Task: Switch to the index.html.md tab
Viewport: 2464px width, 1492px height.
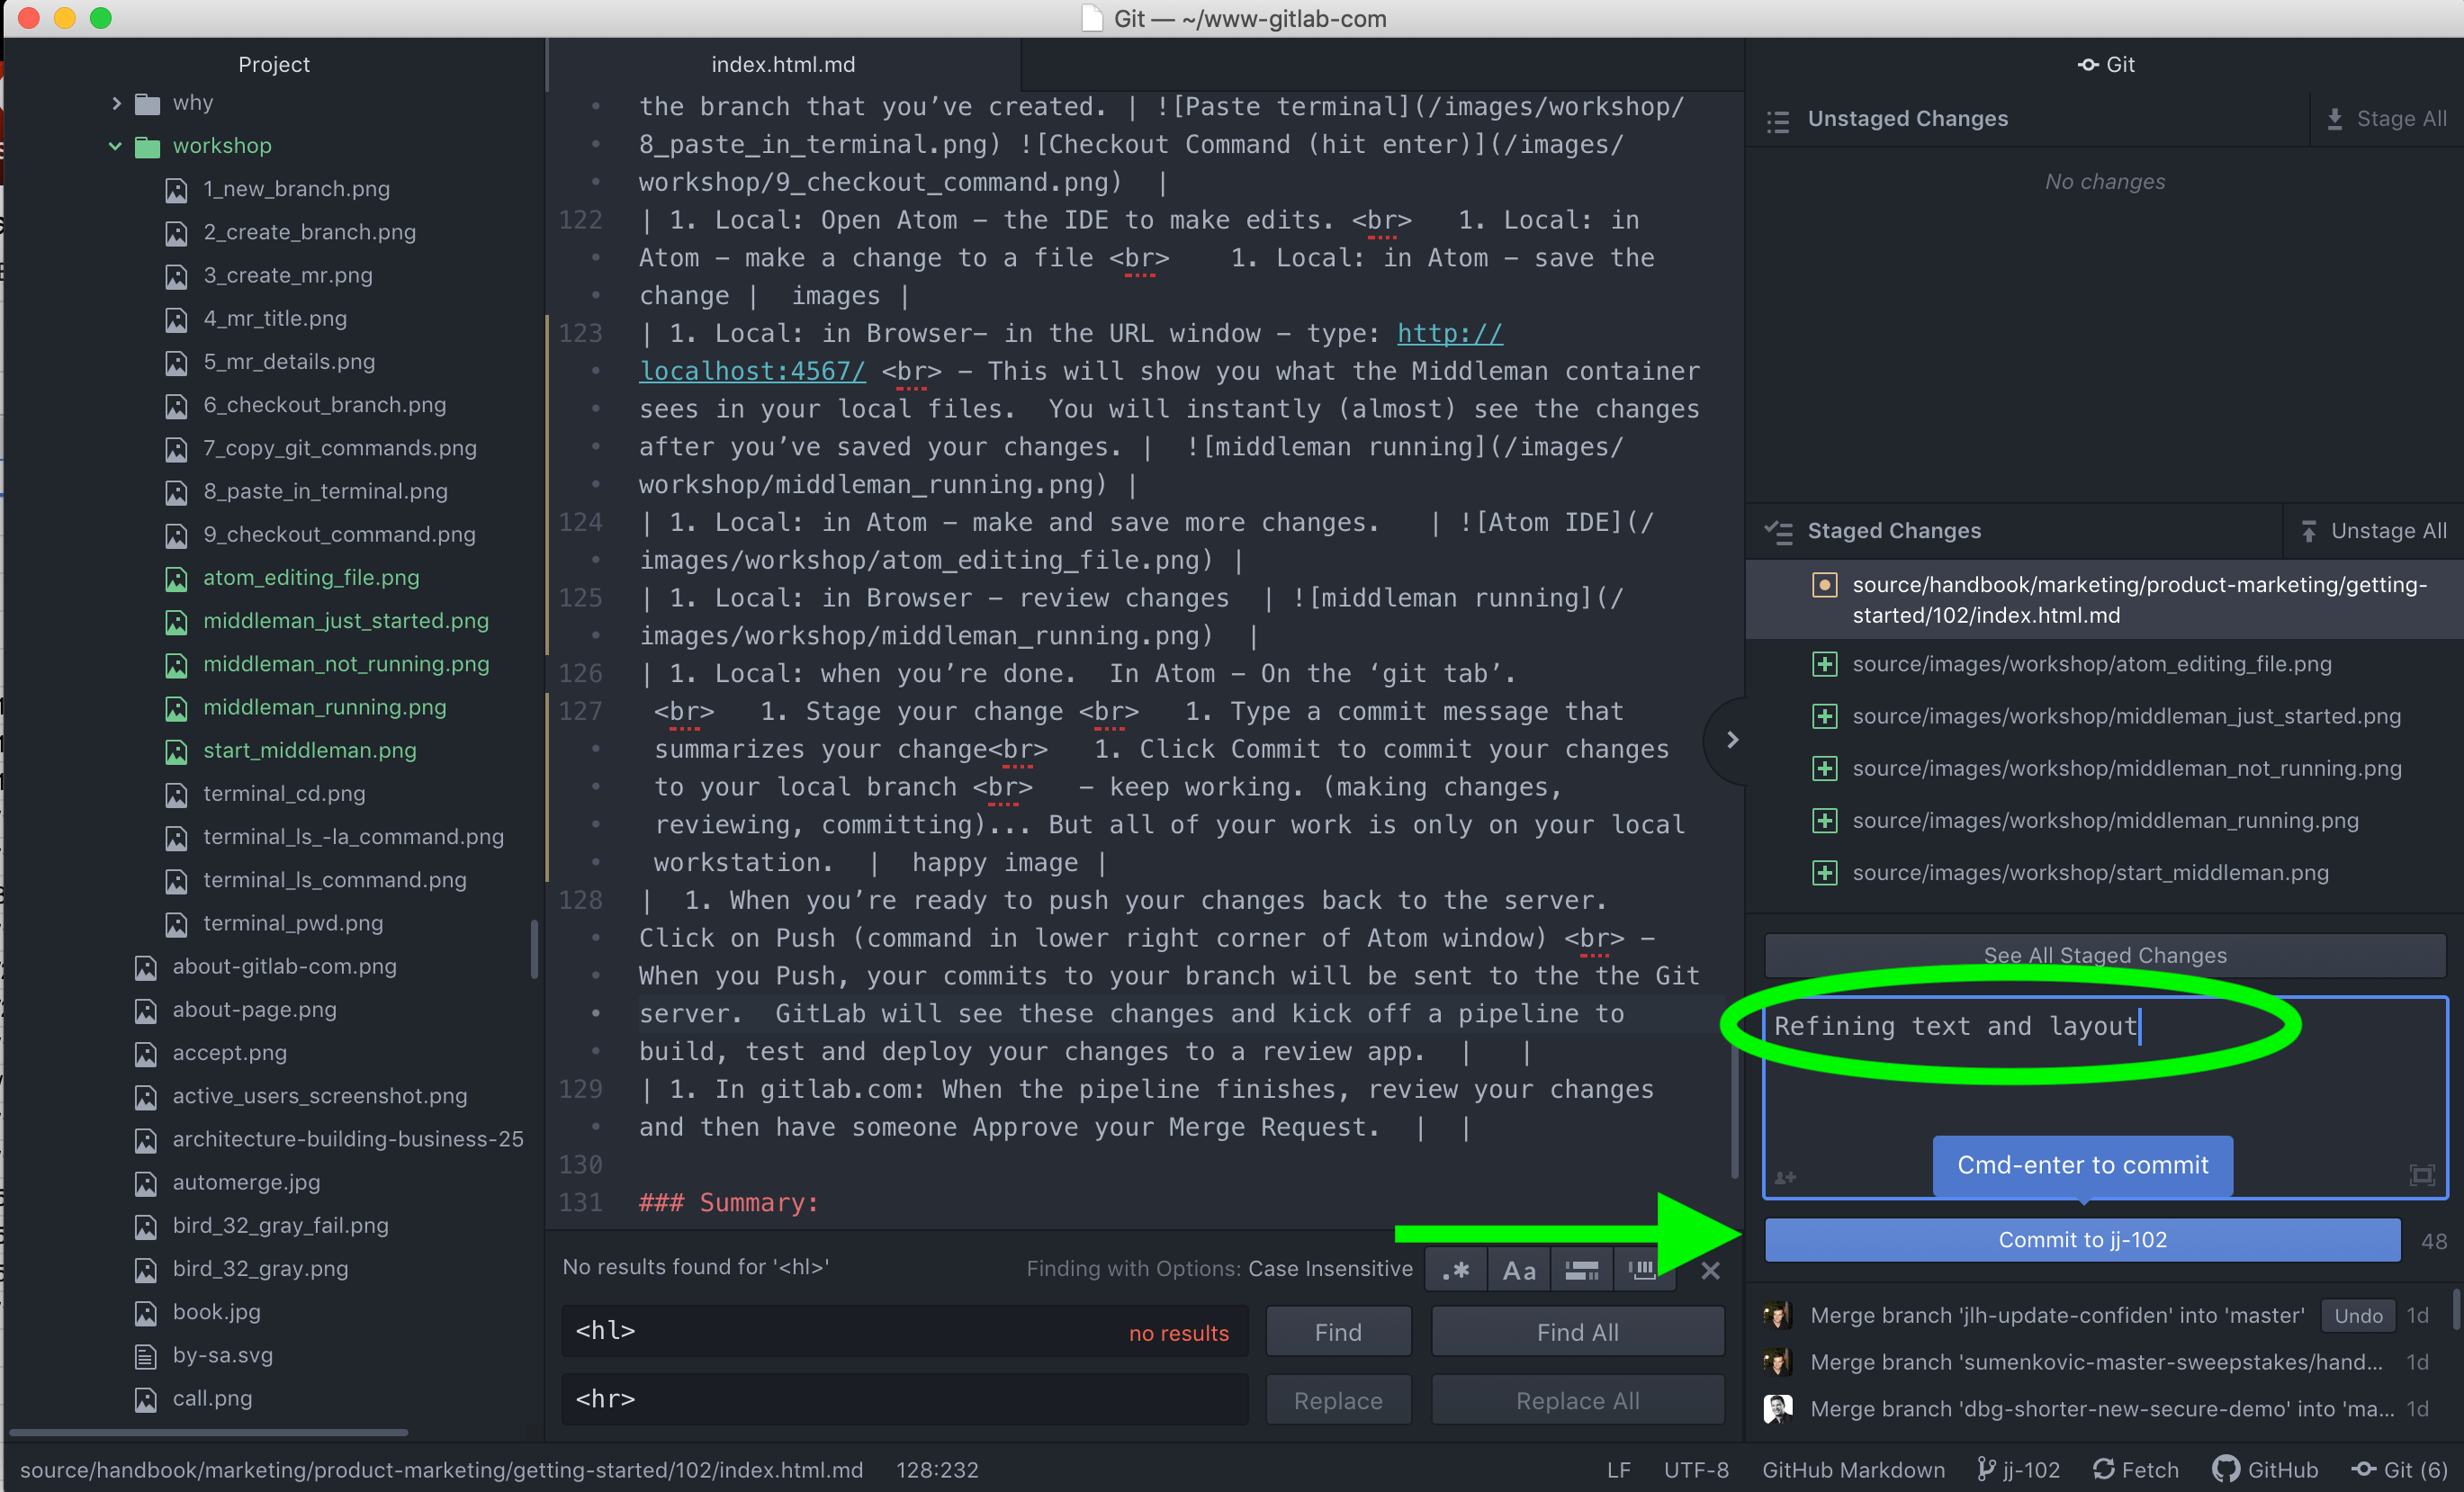Action: (x=783, y=65)
